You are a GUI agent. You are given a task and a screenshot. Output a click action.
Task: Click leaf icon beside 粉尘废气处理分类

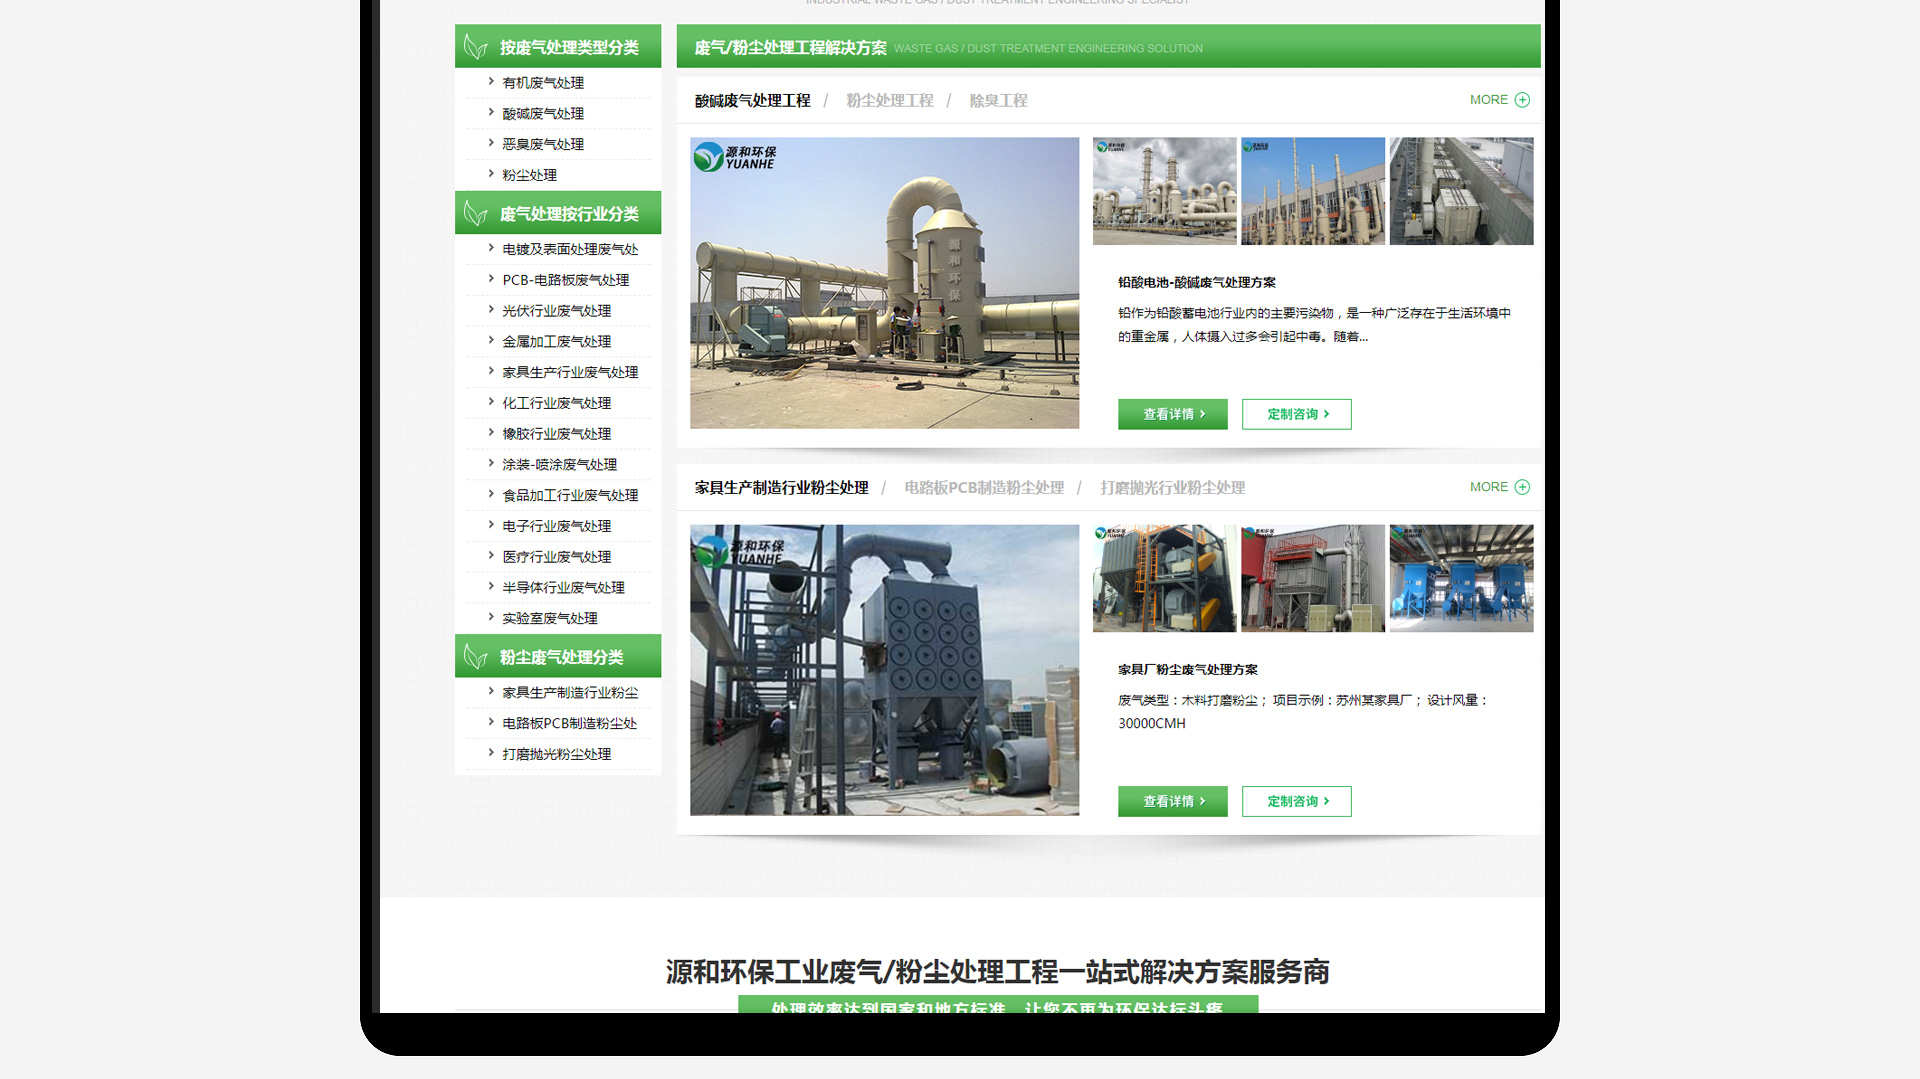point(476,657)
